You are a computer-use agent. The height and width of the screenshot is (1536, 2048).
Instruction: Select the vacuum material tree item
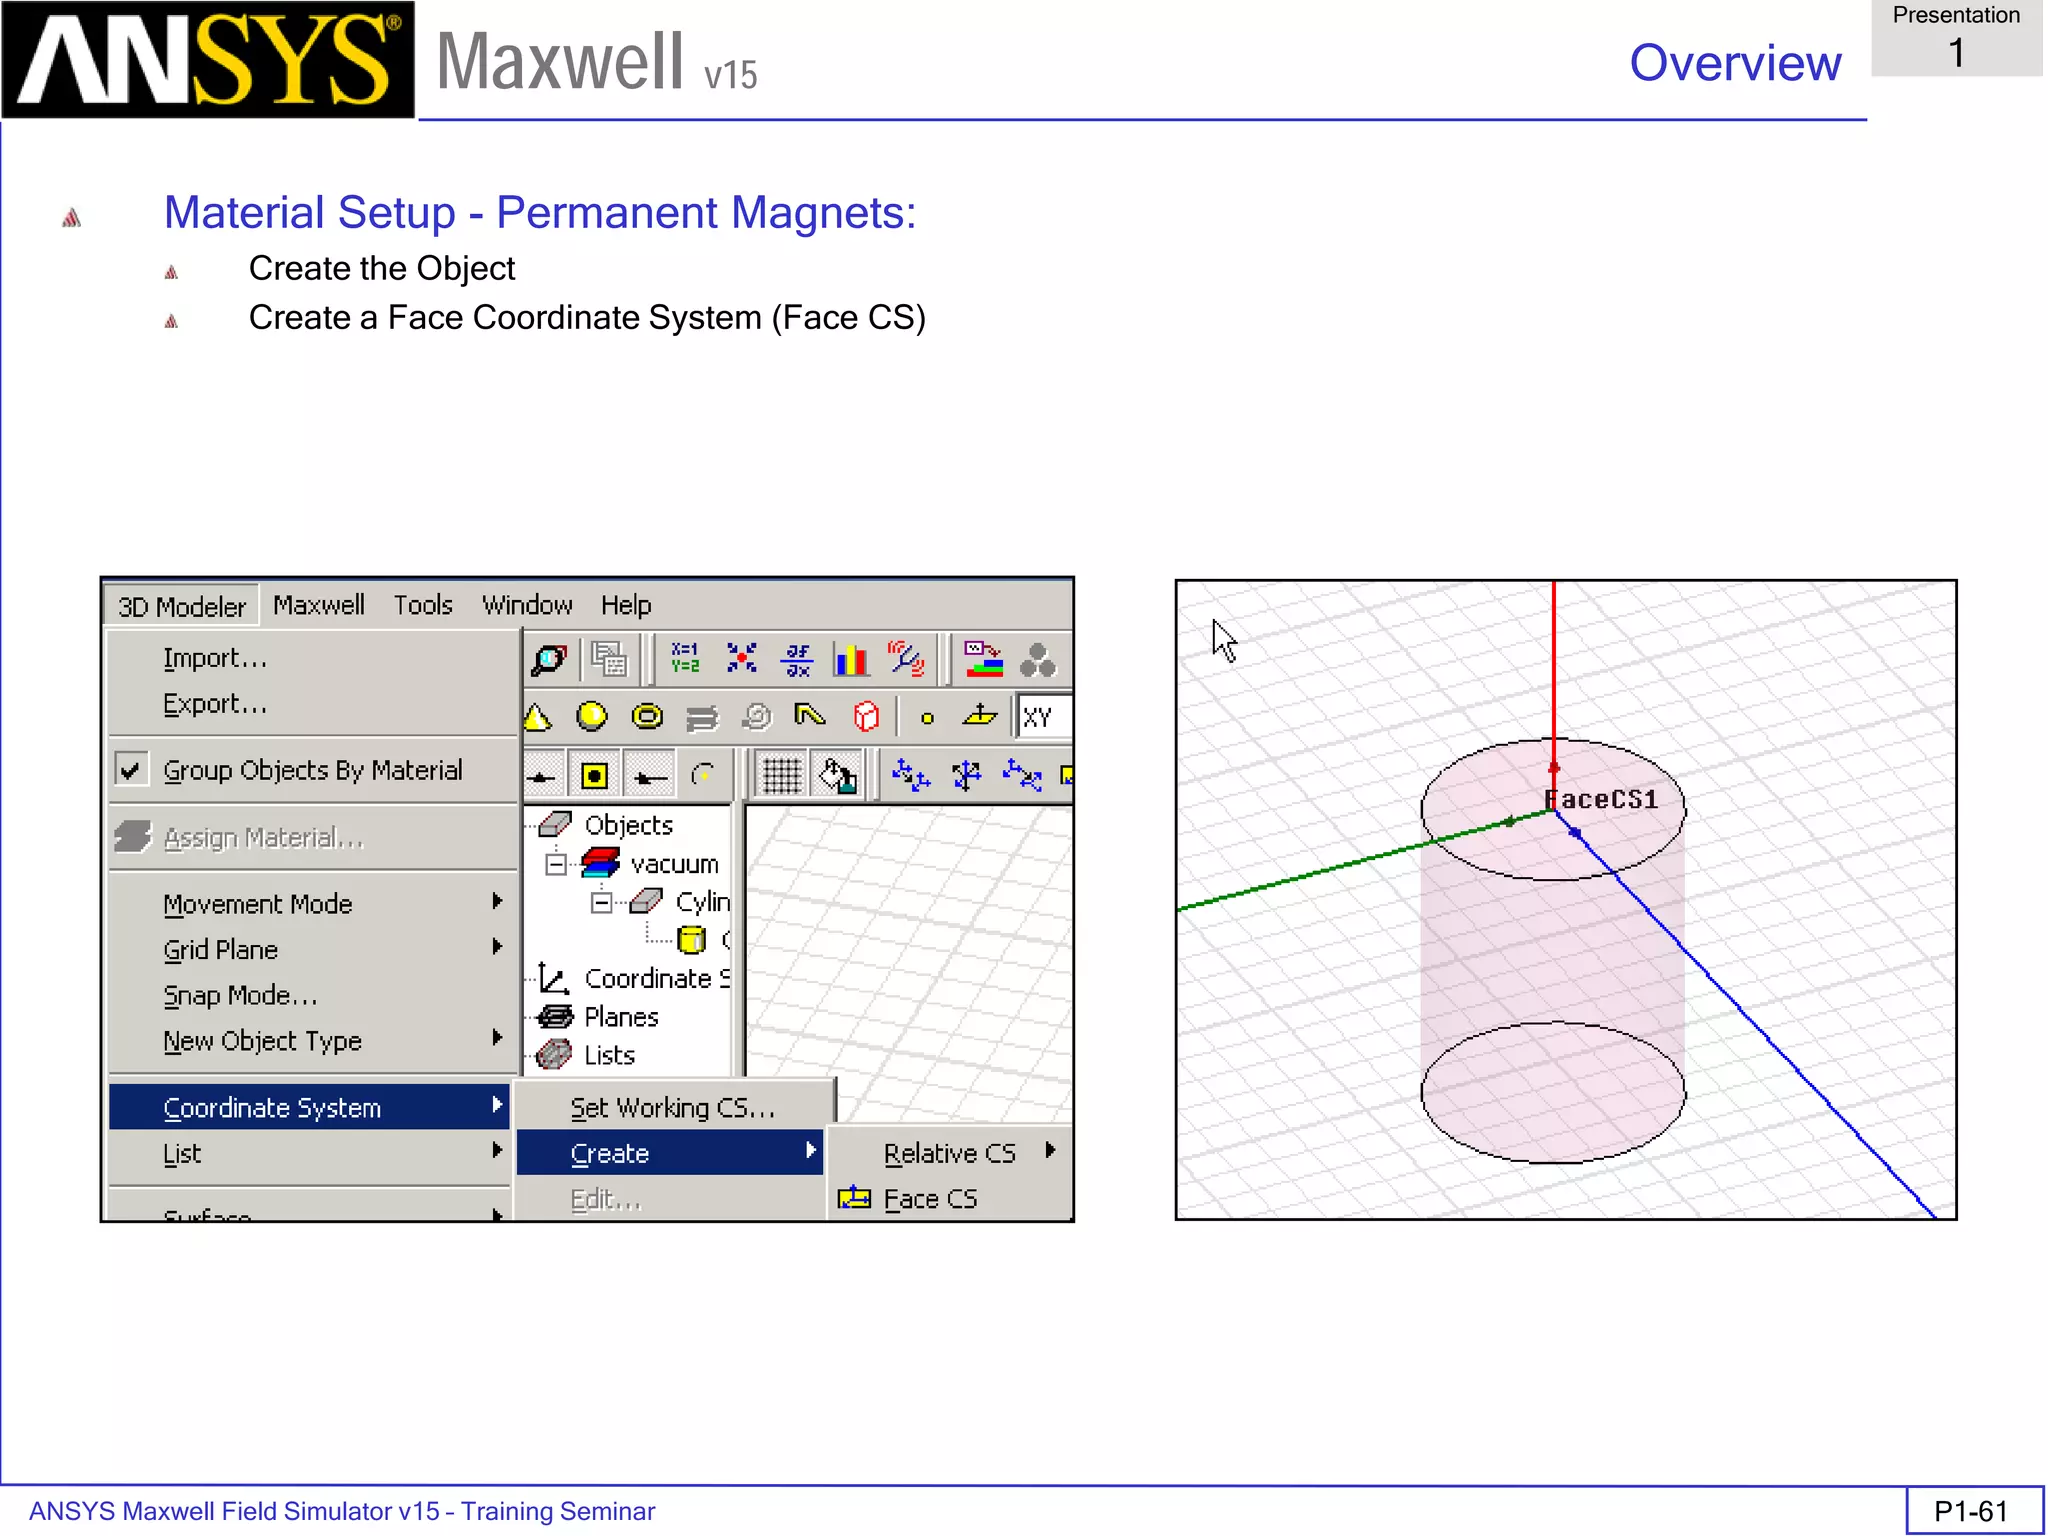point(674,864)
